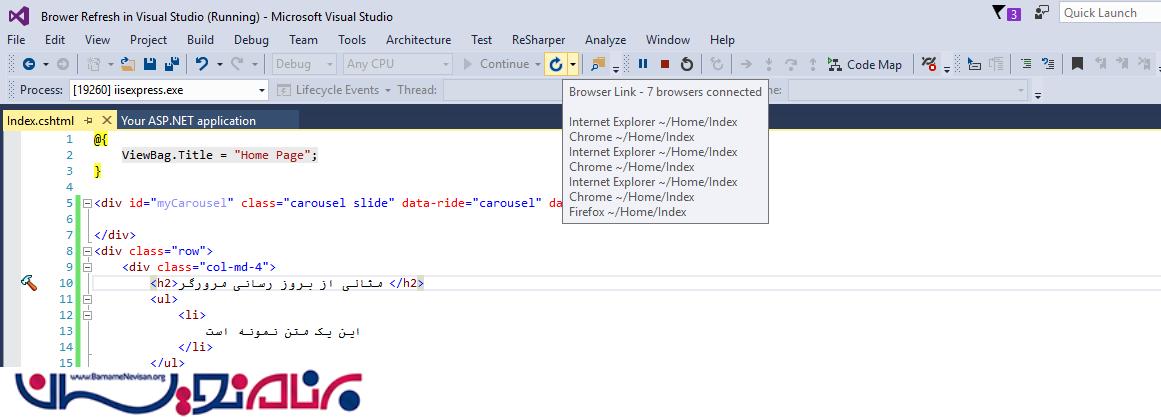Click the bookmark toggle icon
1161x417 pixels.
(1077, 64)
